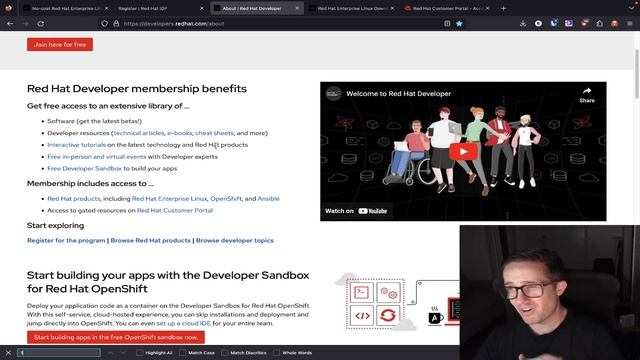Open the downloads panel
The width and height of the screenshot is (640, 360).
pos(523,24)
